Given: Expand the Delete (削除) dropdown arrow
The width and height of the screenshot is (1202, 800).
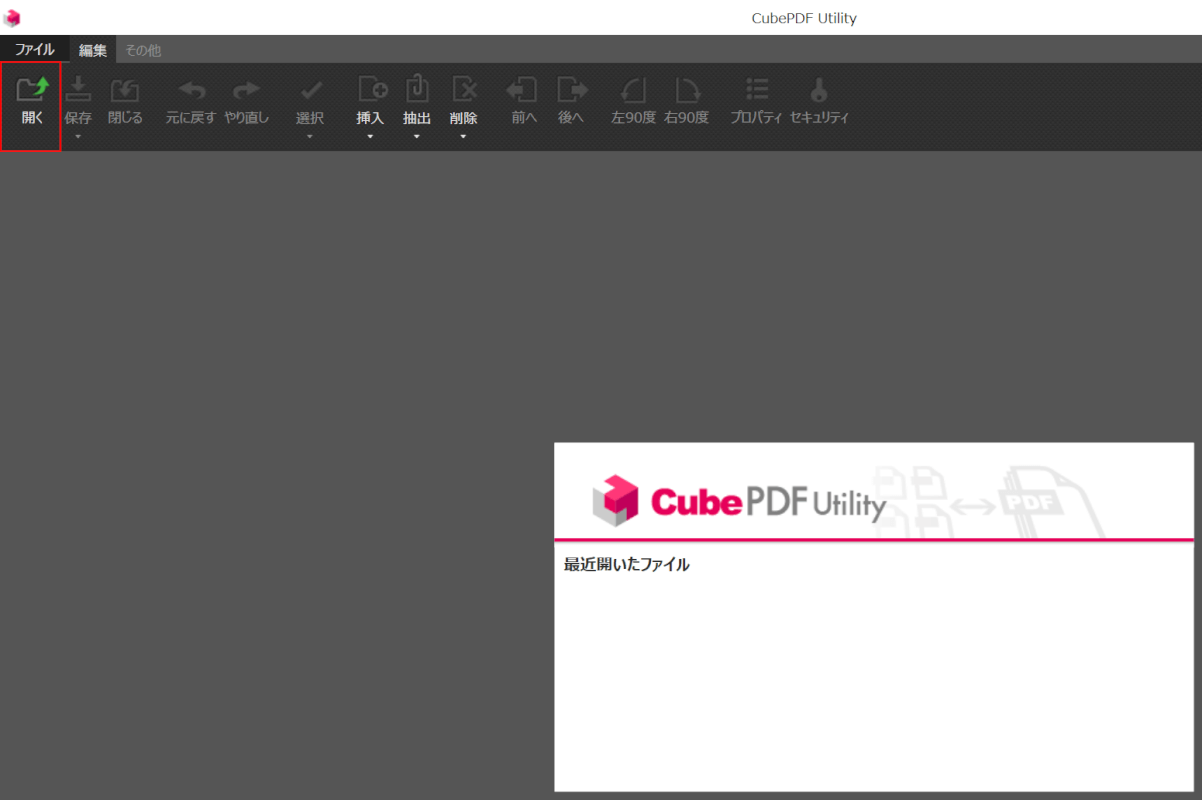Looking at the screenshot, I should [x=463, y=137].
